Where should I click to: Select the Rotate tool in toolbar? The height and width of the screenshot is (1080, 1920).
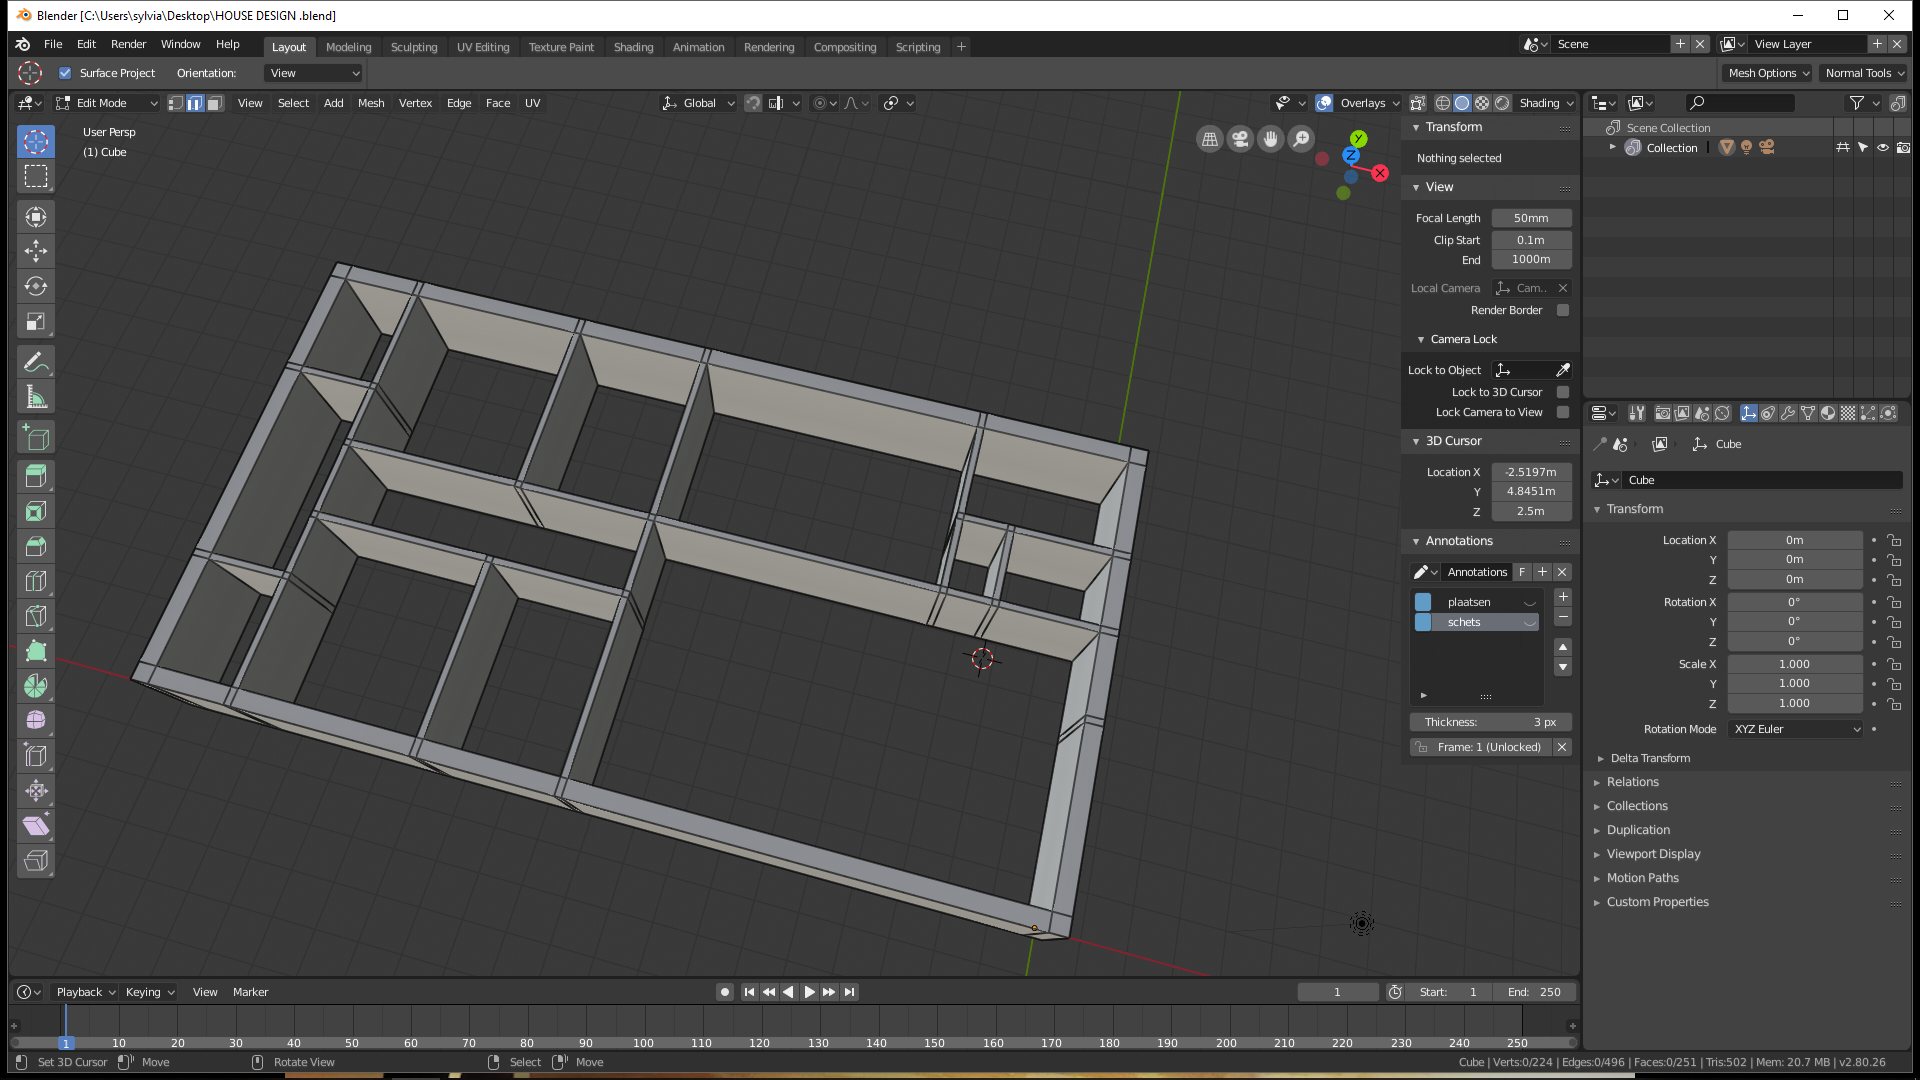point(36,286)
